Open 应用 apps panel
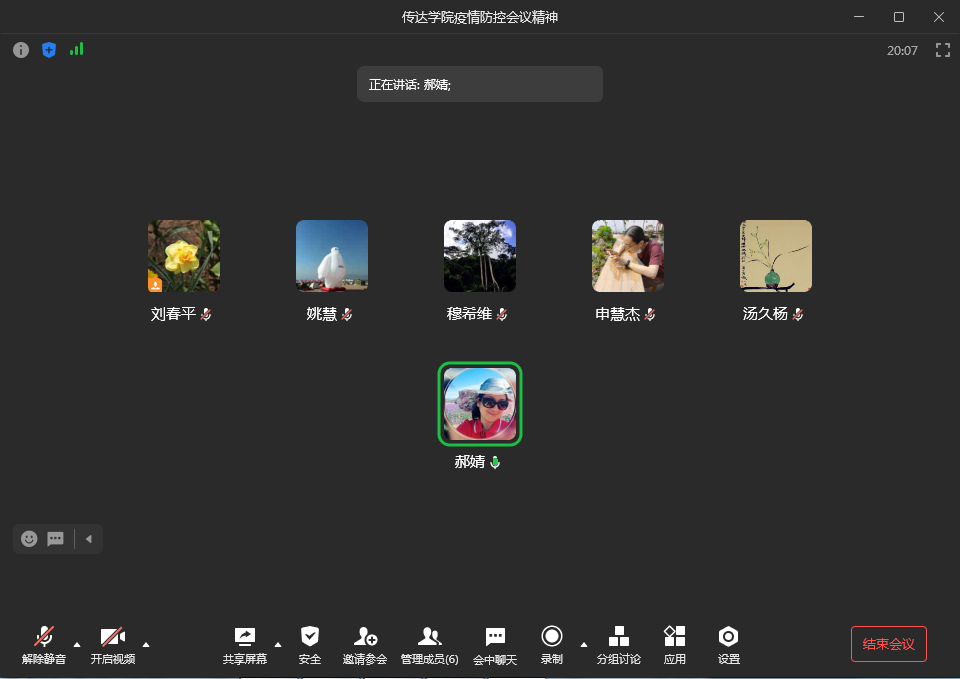The image size is (960, 679). pos(675,645)
